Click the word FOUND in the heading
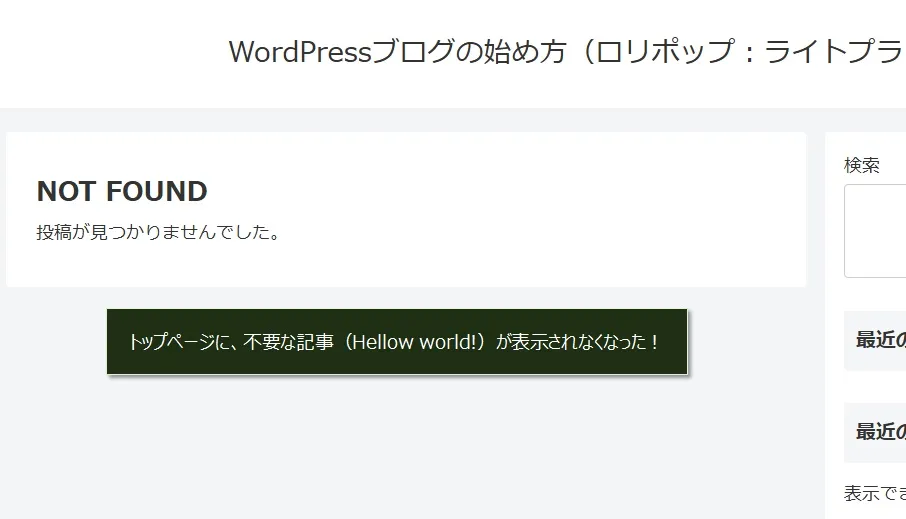Screen dimensions: 906x519 click(157, 191)
